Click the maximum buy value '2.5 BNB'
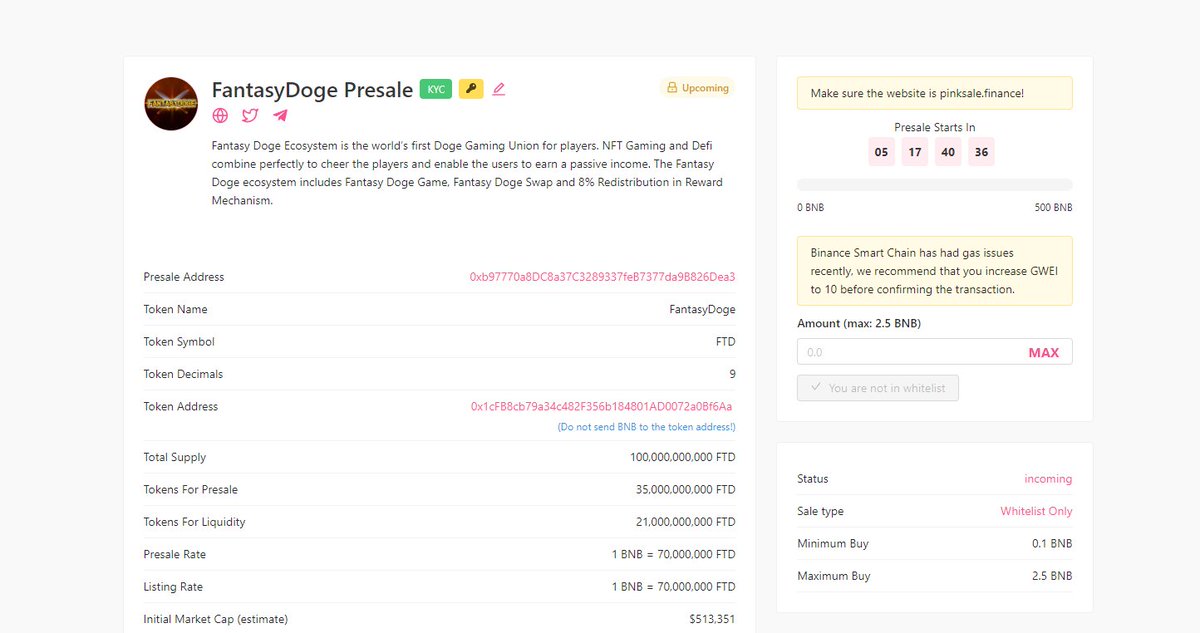Image resolution: width=1200 pixels, height=633 pixels. point(1053,576)
